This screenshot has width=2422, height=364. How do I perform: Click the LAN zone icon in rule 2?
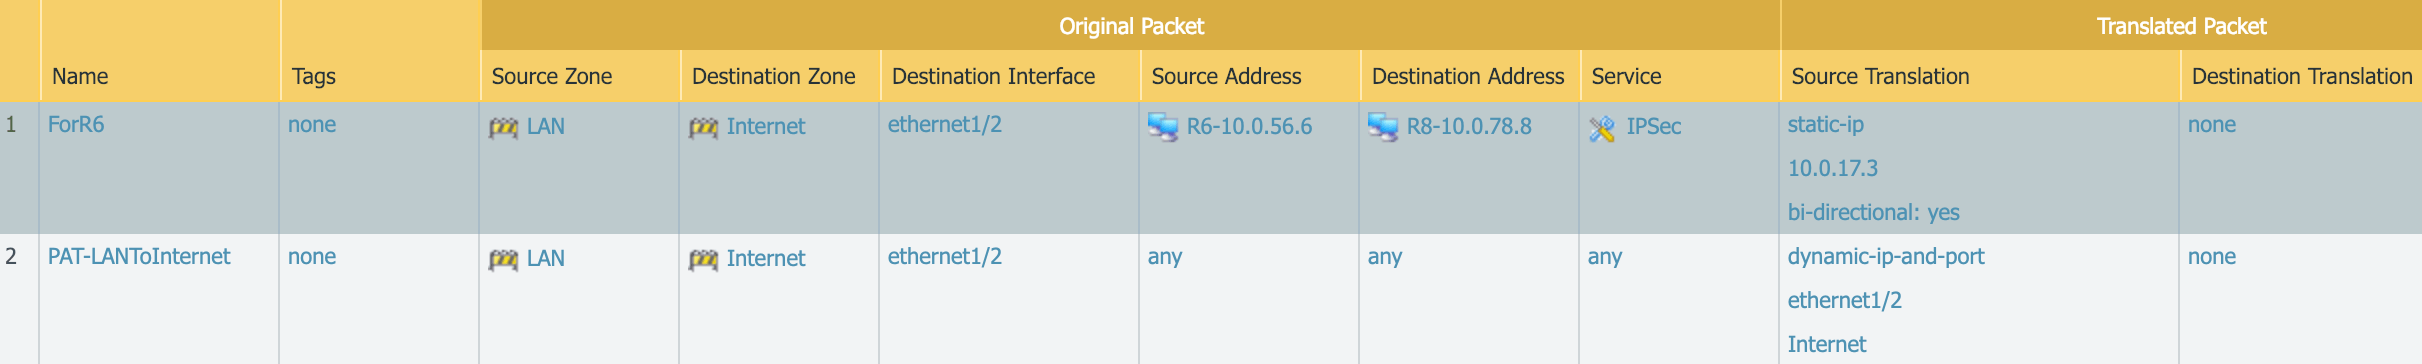[x=503, y=260]
